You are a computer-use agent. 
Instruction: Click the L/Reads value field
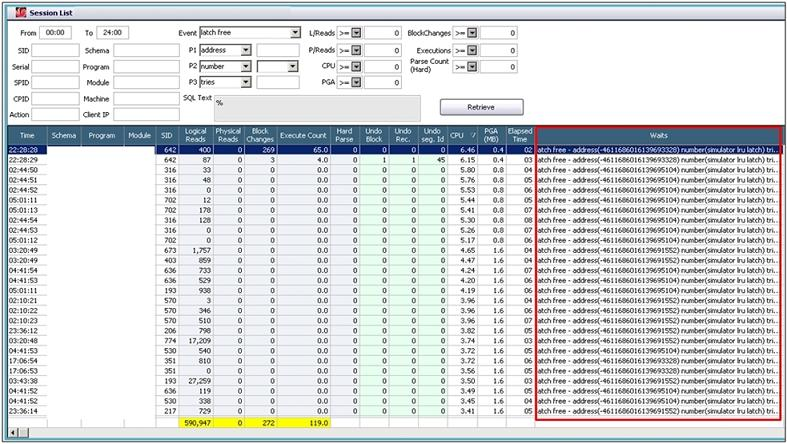pos(383,33)
